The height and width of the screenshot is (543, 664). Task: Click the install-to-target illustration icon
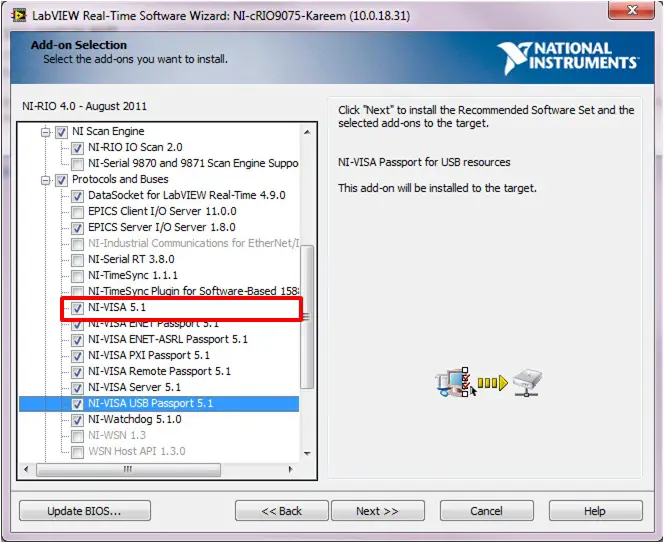click(x=489, y=382)
